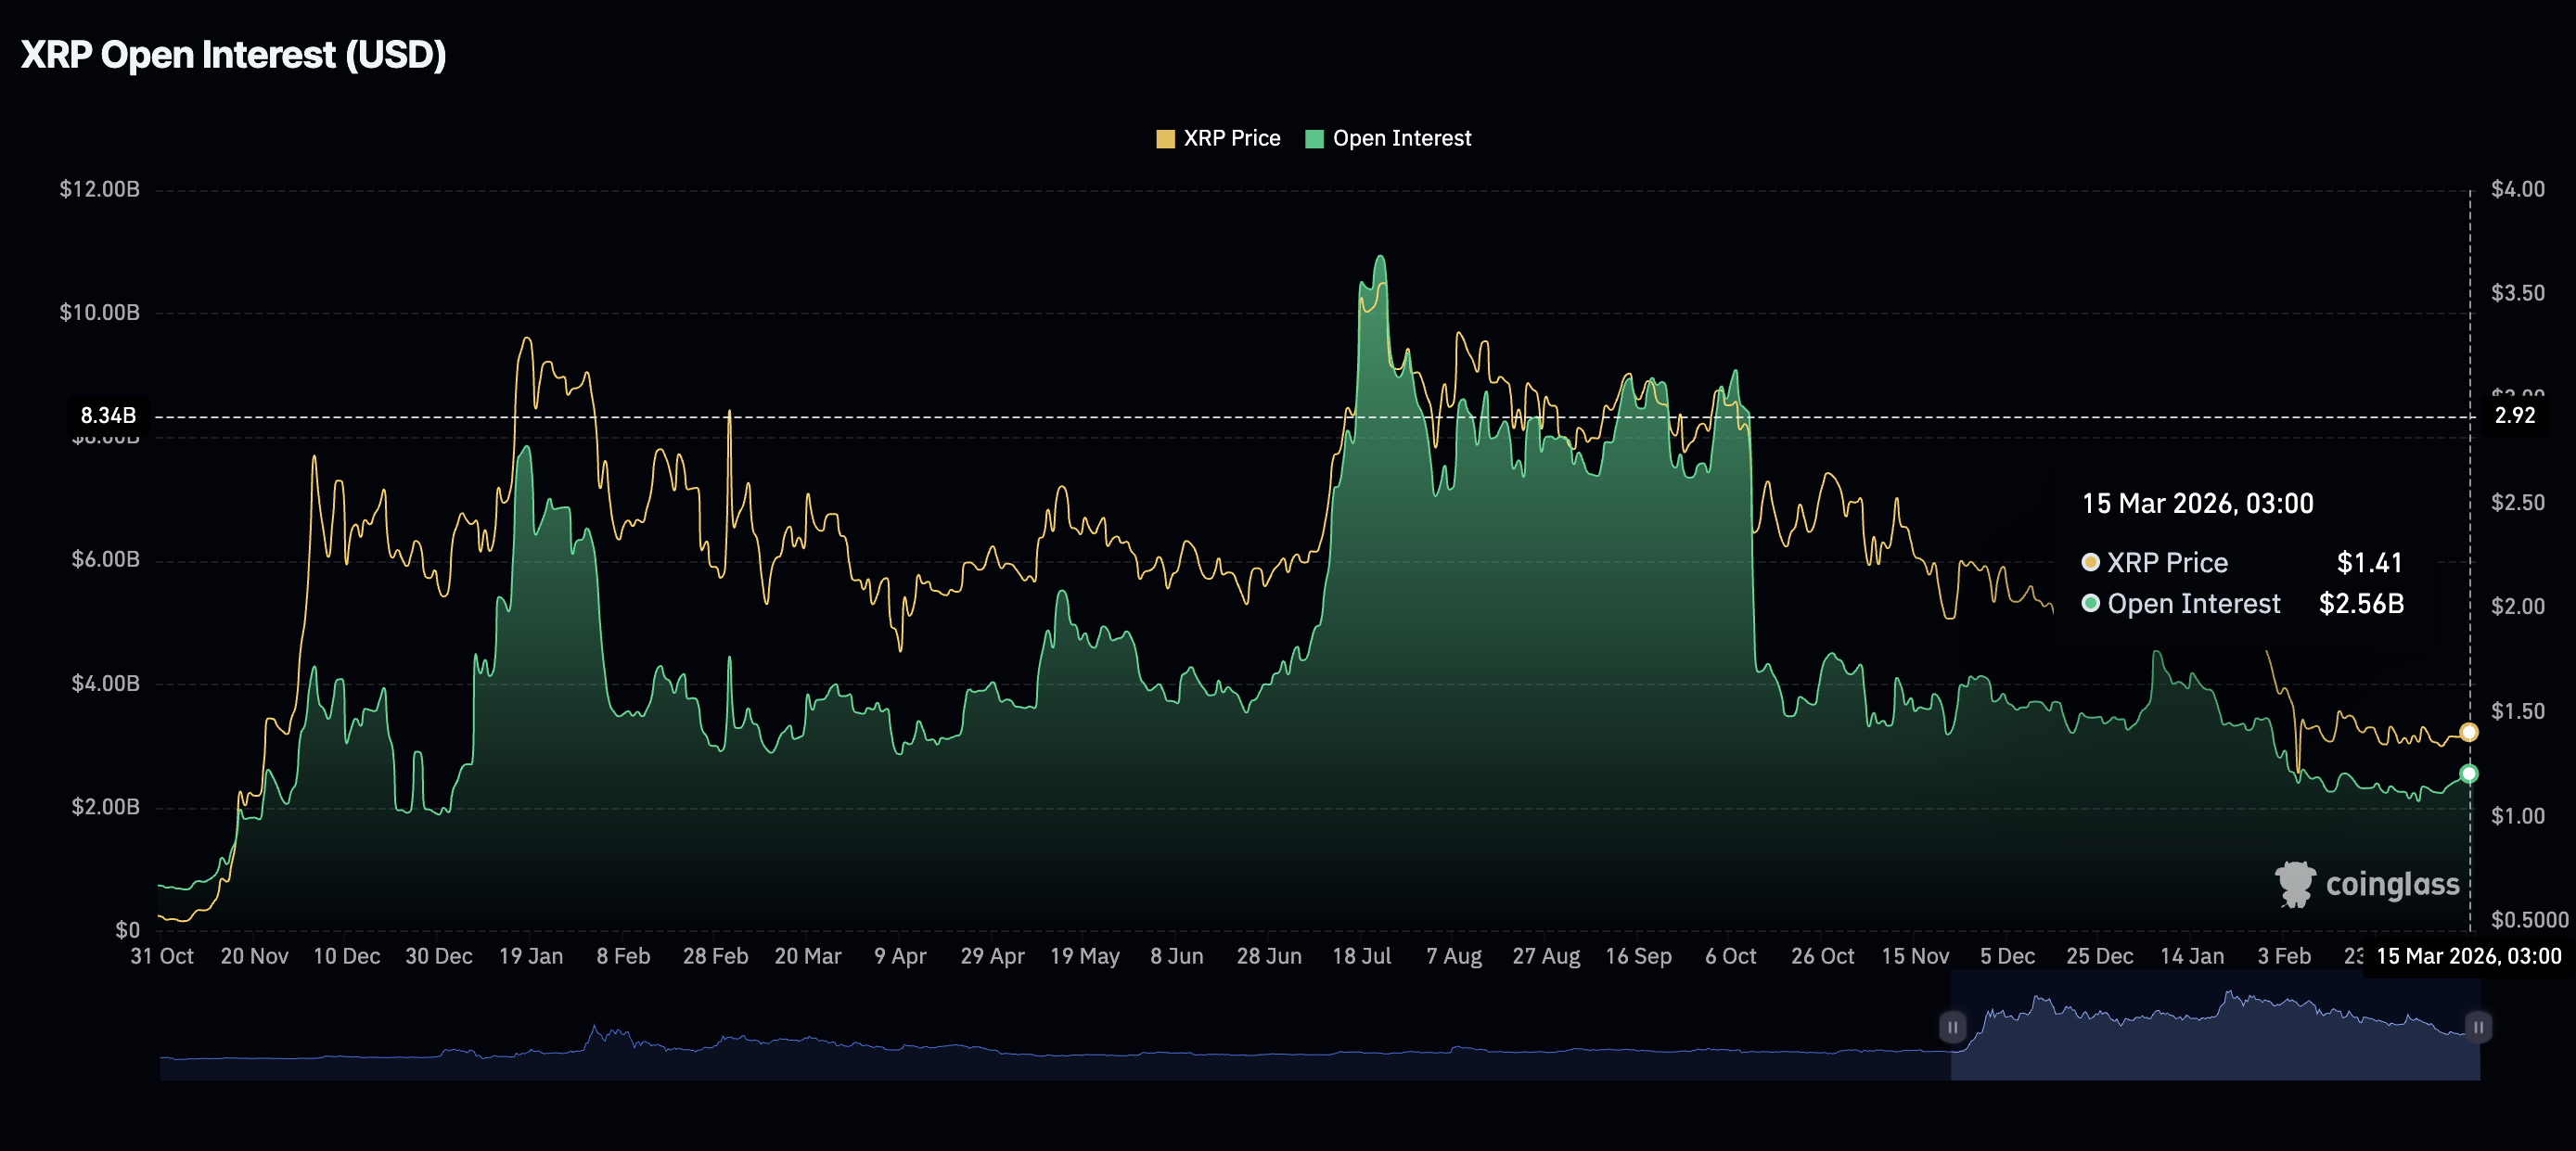
Task: Click the yellow XRP Price legend swatch
Action: coord(1165,139)
